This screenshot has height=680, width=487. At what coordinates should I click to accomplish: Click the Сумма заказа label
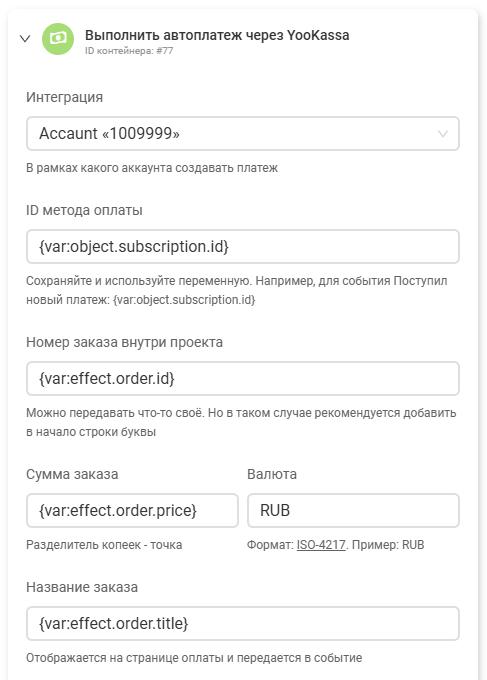pyautogui.click(x=72, y=474)
